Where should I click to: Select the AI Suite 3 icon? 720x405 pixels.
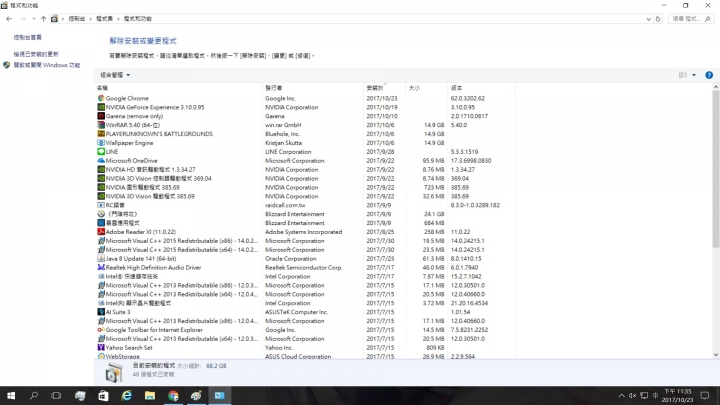[x=101, y=312]
